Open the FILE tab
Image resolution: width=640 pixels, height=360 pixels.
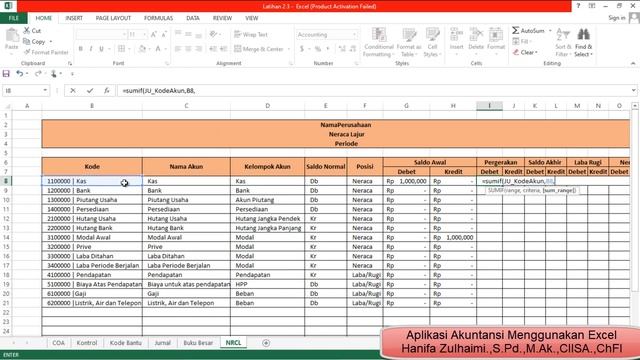tap(13, 18)
